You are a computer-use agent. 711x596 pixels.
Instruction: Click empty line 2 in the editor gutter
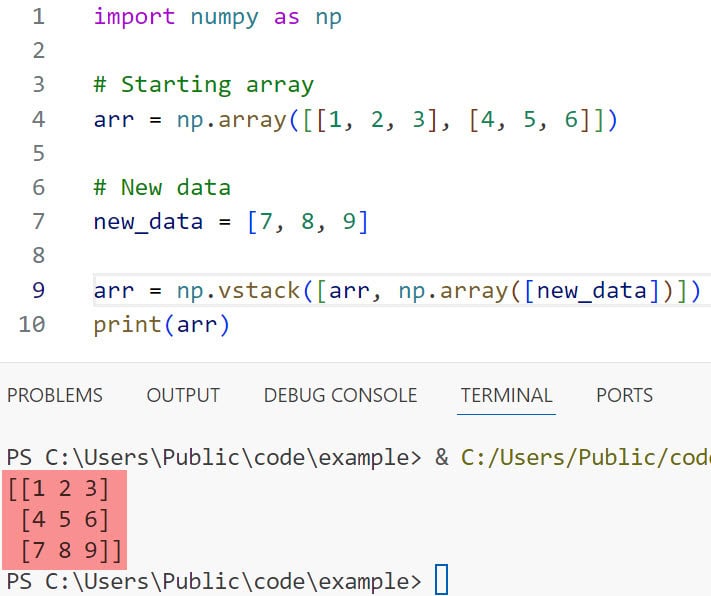tap(39, 51)
